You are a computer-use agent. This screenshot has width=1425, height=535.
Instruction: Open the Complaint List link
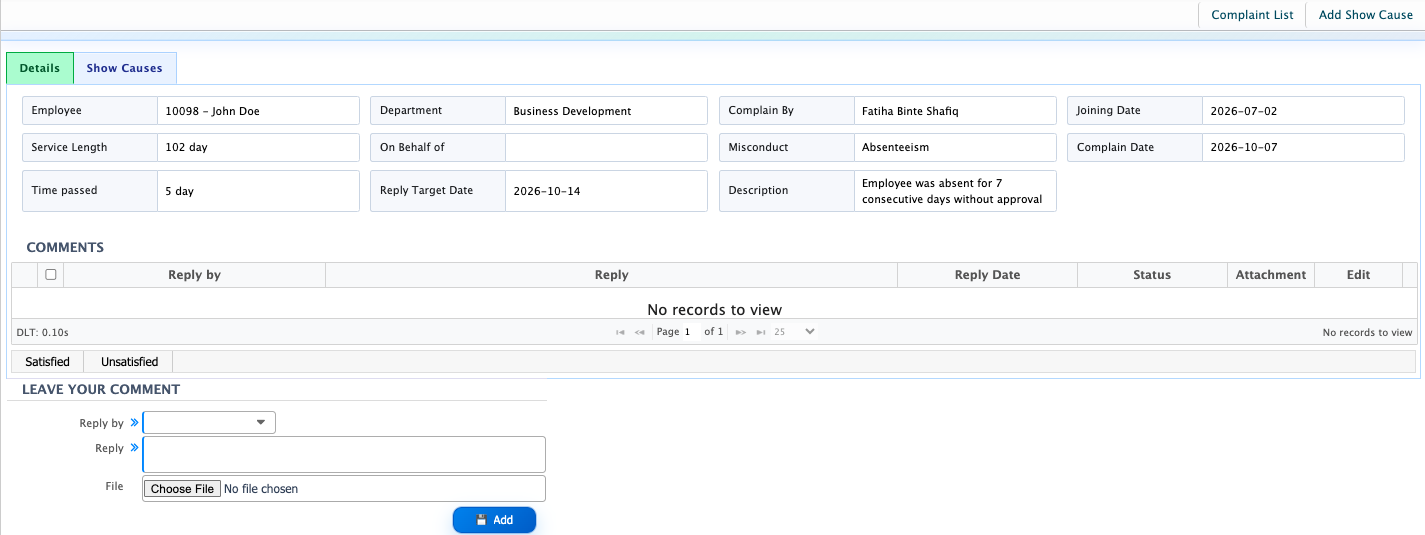1252,15
